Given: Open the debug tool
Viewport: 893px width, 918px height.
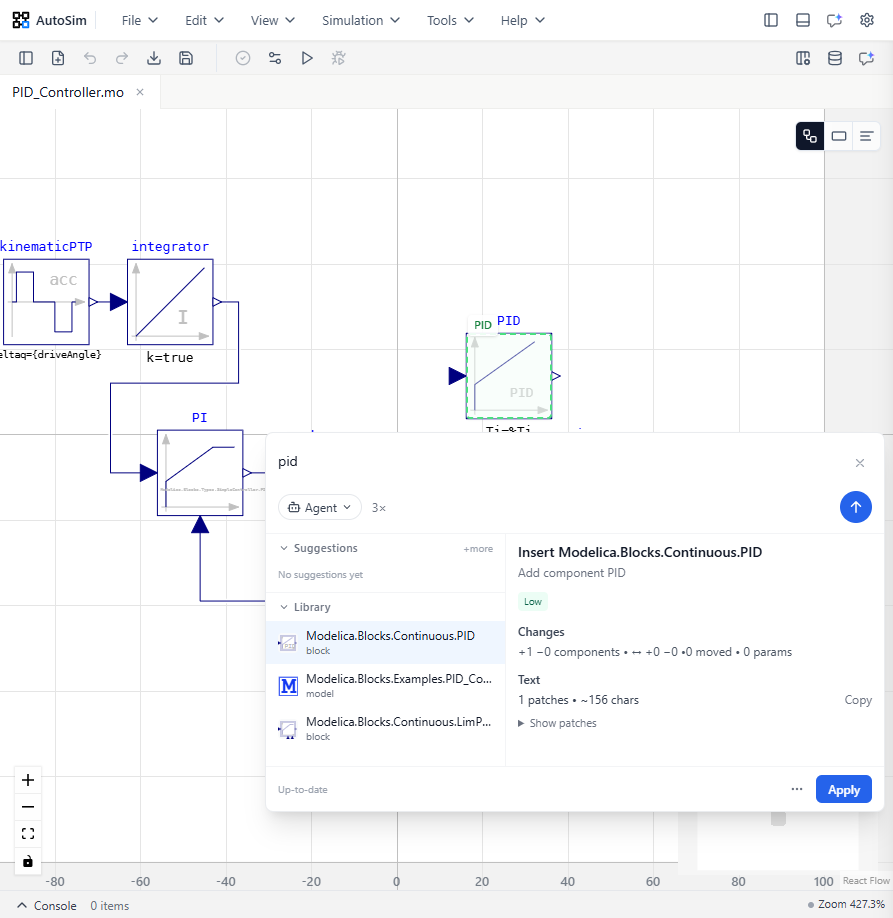Looking at the screenshot, I should click(x=338, y=58).
